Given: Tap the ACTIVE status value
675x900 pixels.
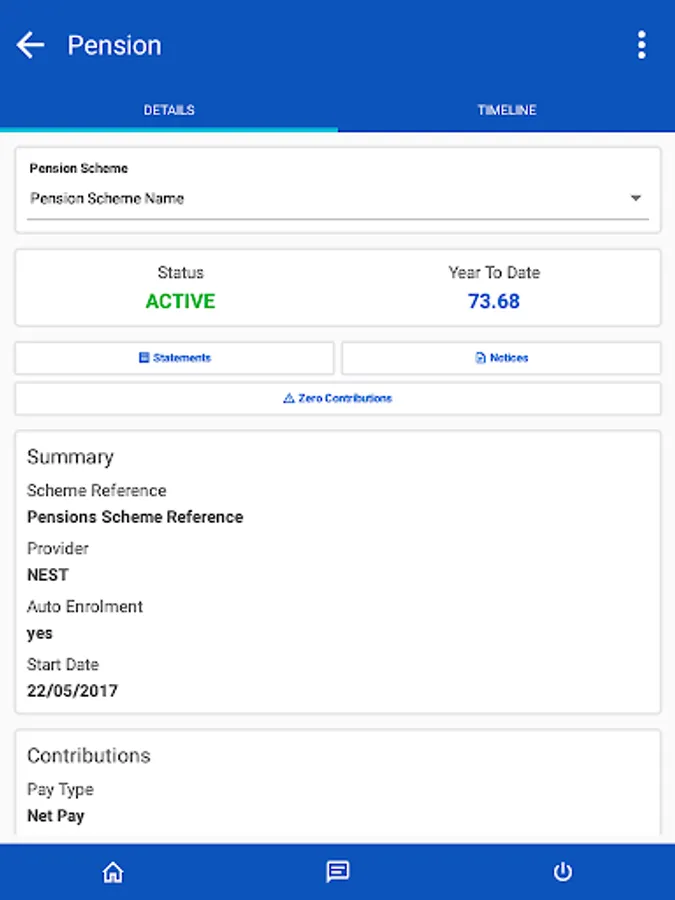Looking at the screenshot, I should point(180,301).
